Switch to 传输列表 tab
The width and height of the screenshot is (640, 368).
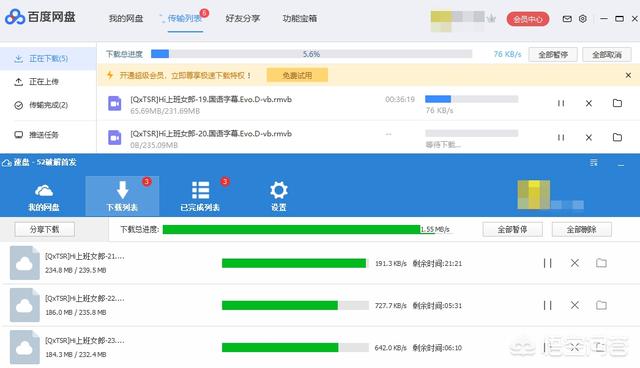pyautogui.click(x=185, y=18)
